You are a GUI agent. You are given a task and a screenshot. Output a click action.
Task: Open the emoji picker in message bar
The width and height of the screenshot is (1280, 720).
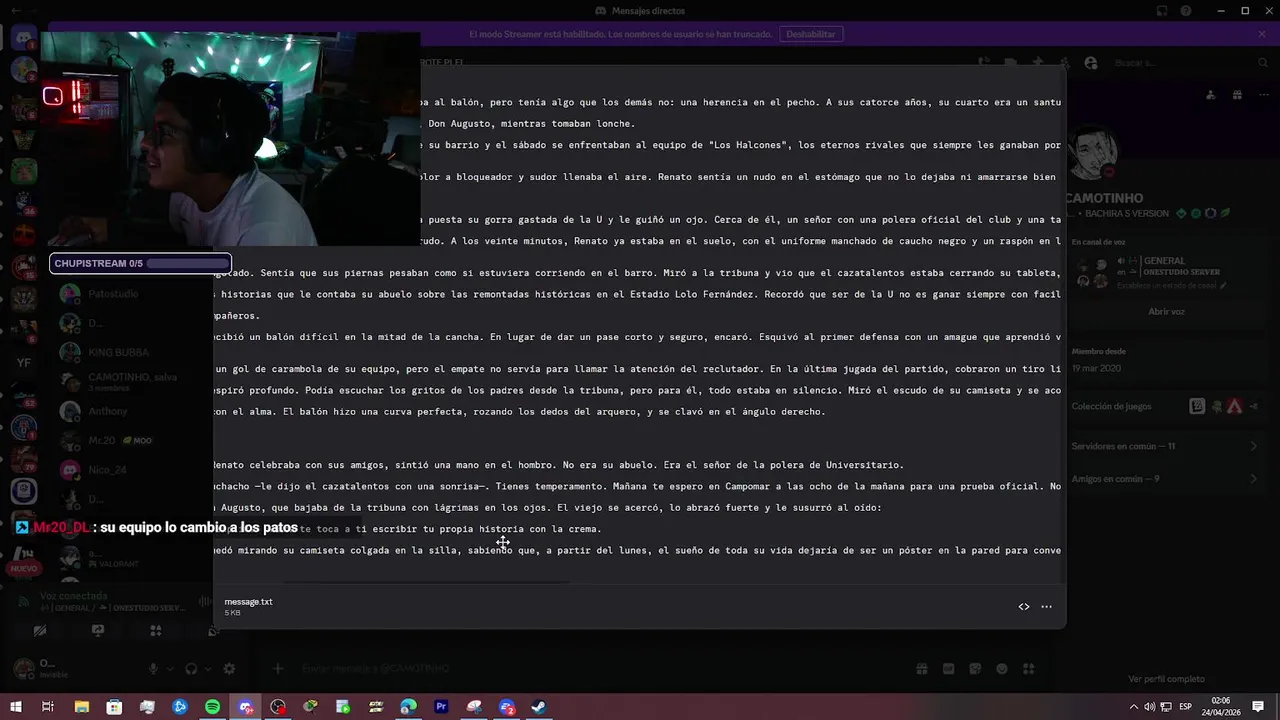(x=1001, y=668)
